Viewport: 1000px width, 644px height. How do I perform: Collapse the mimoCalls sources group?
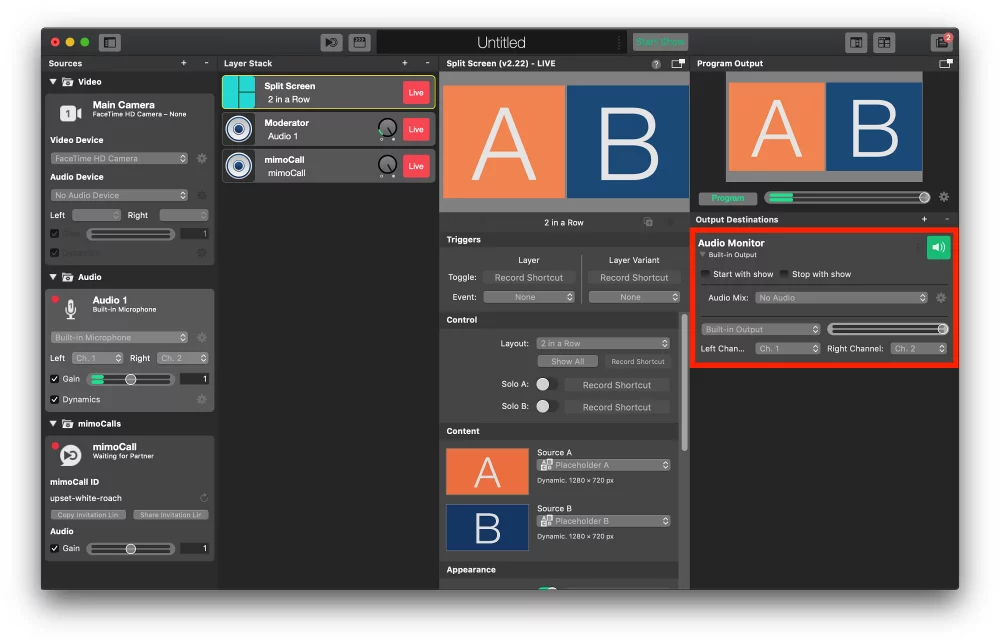pos(54,423)
